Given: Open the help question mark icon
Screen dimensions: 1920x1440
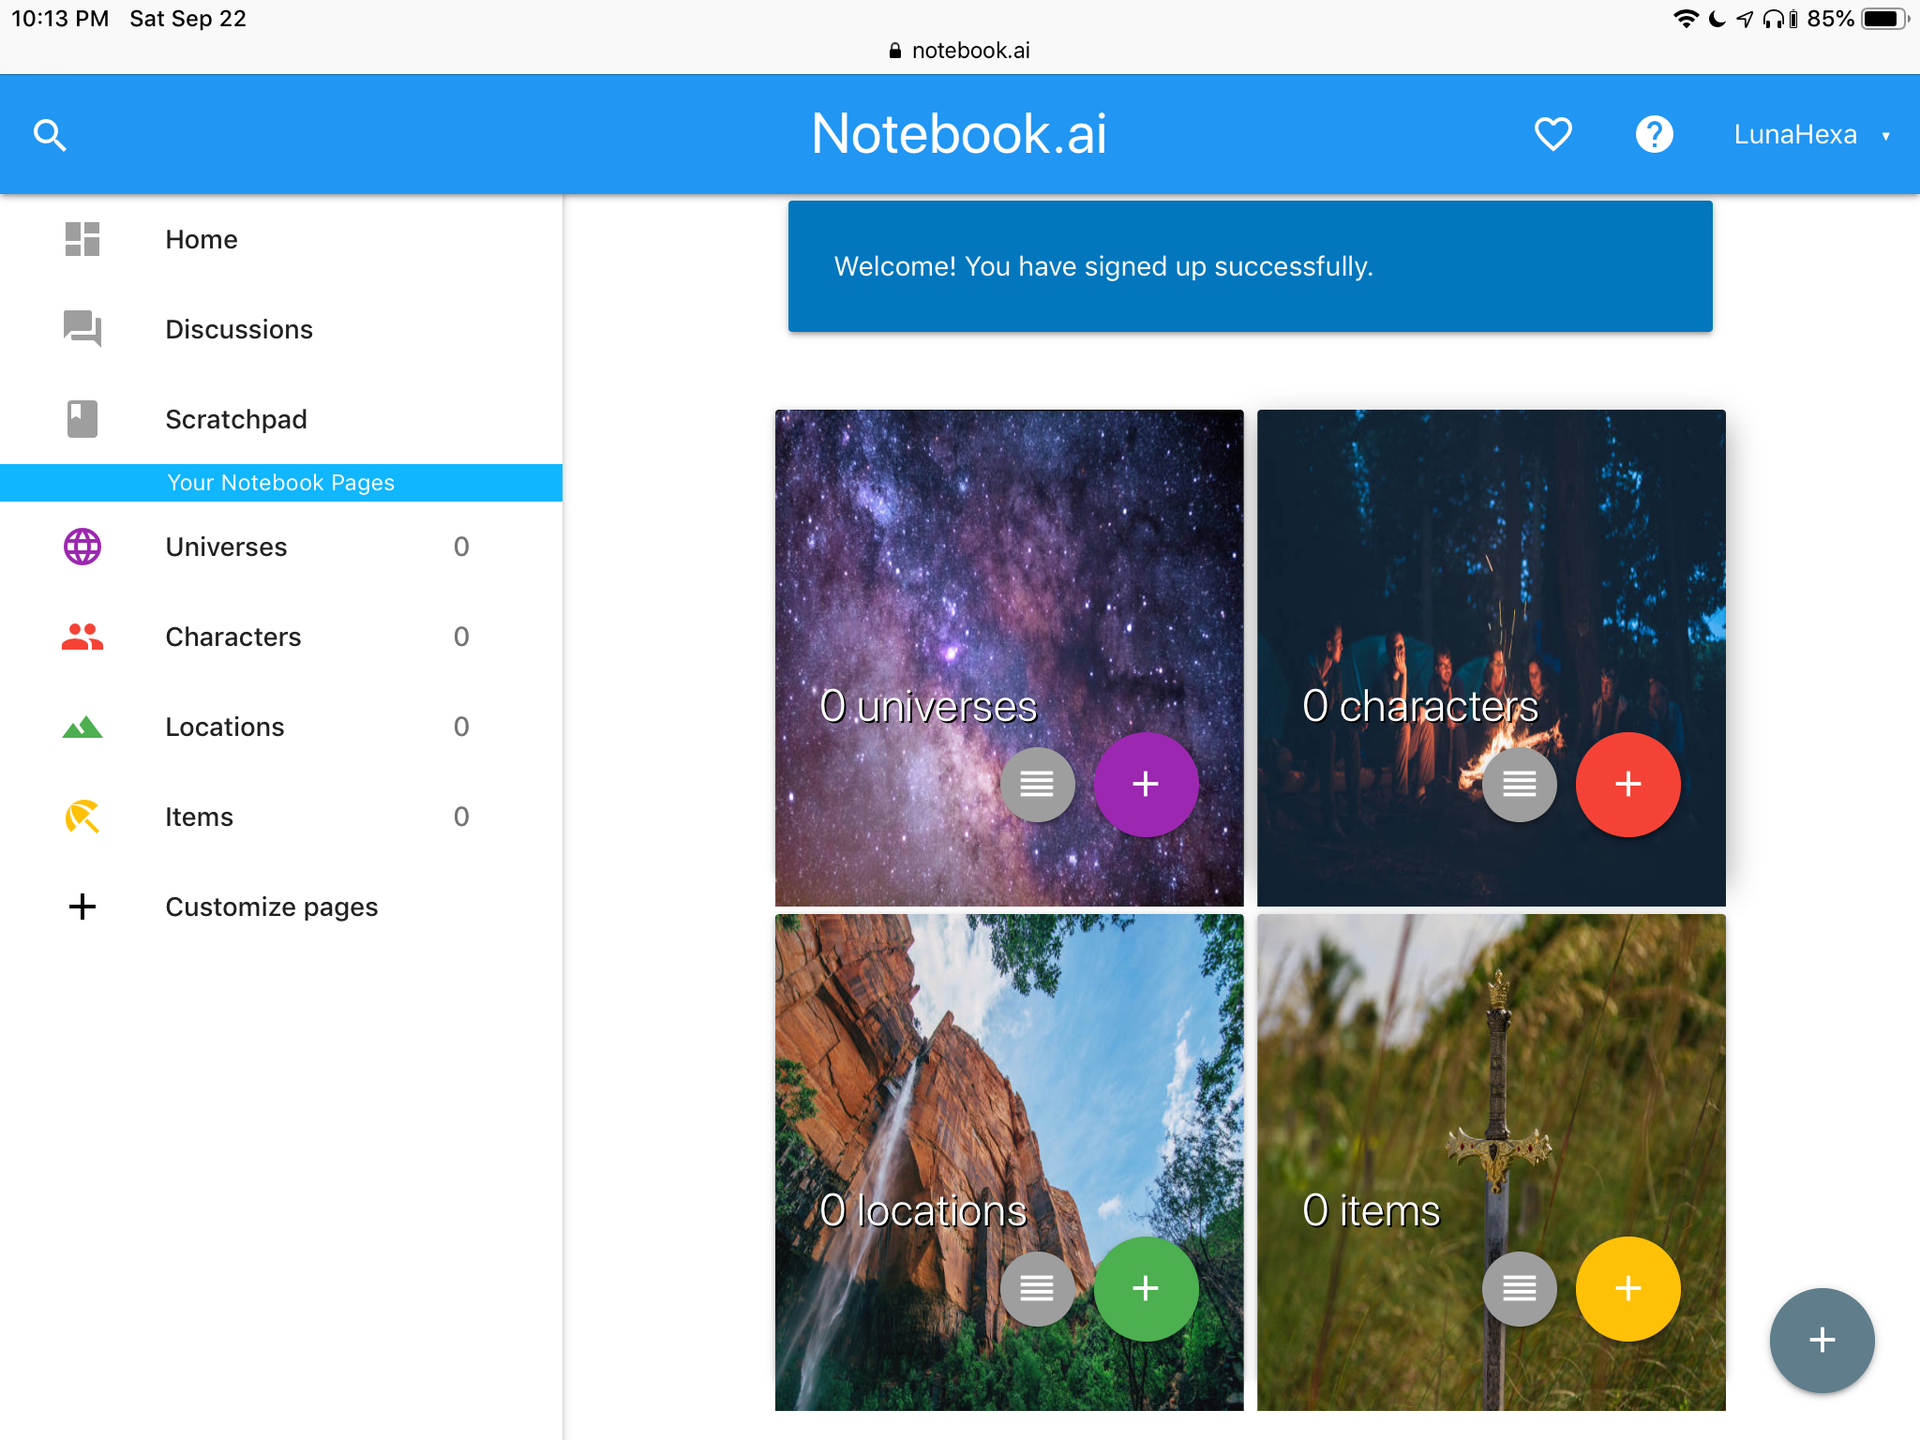Looking at the screenshot, I should pyautogui.click(x=1654, y=134).
